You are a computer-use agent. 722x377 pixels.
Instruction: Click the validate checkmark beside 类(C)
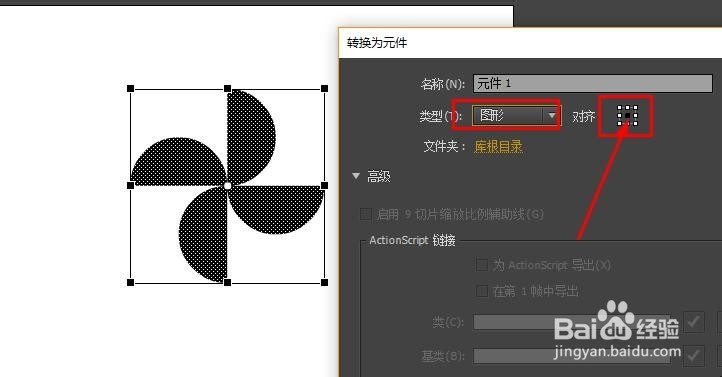click(x=694, y=322)
